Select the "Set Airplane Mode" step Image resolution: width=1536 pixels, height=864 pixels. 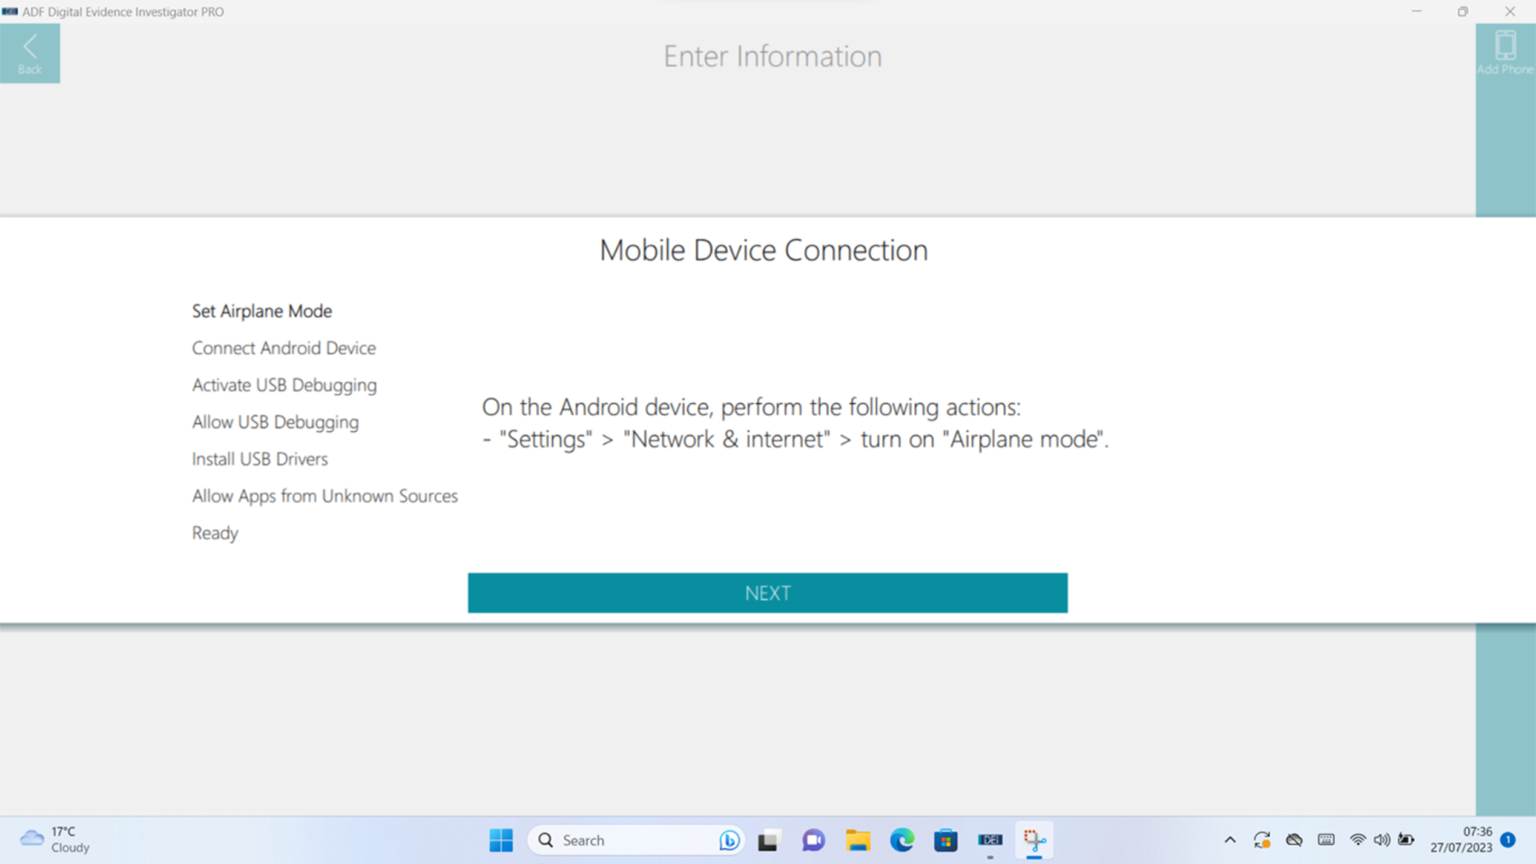(261, 311)
